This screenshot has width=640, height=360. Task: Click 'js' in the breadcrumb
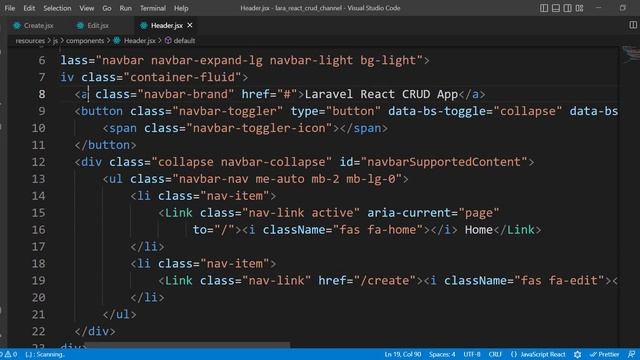click(x=55, y=41)
